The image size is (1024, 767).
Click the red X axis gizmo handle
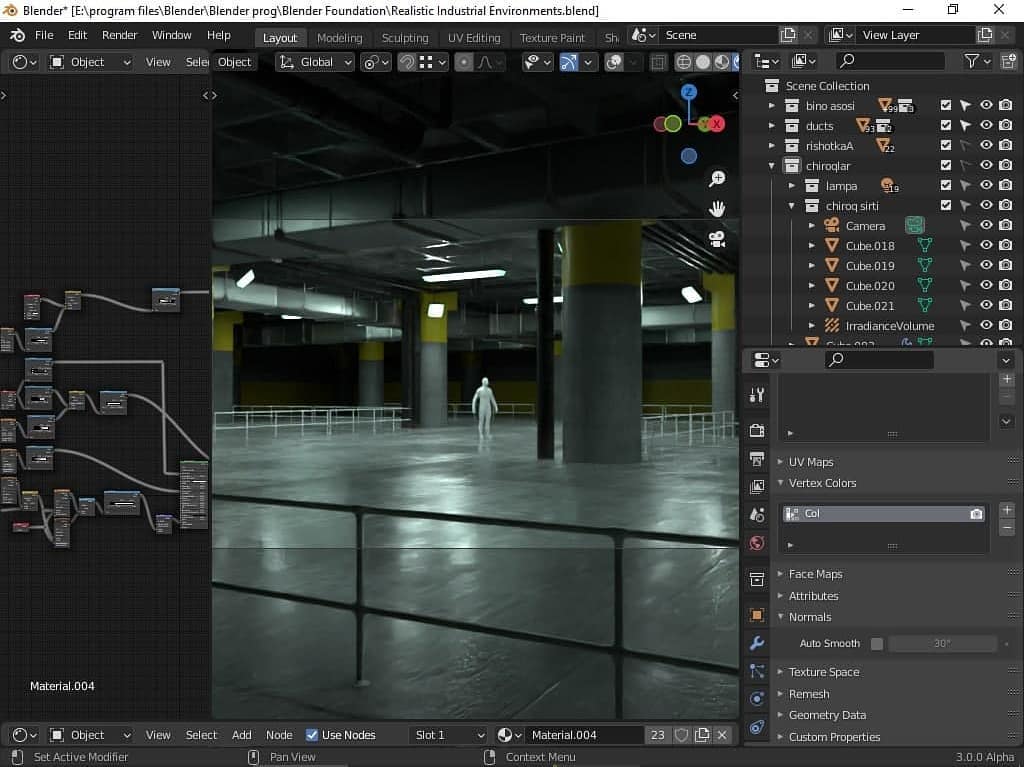coord(716,123)
